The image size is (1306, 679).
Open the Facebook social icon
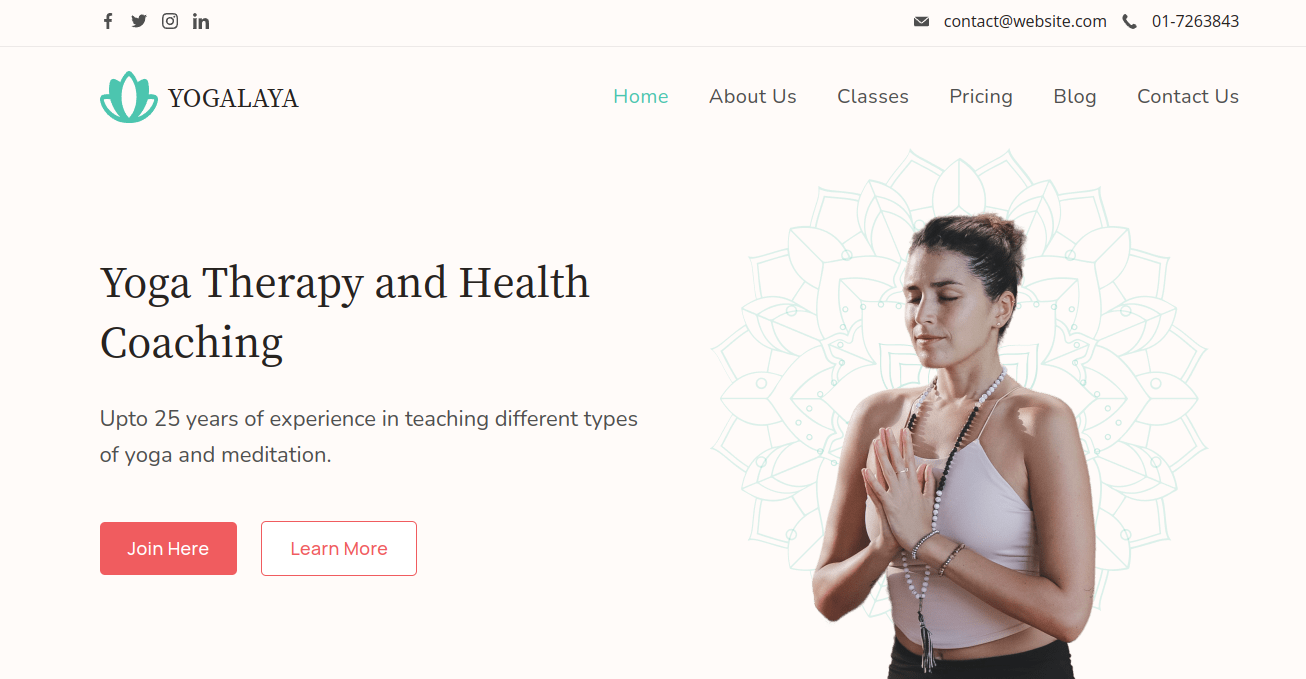tap(108, 21)
